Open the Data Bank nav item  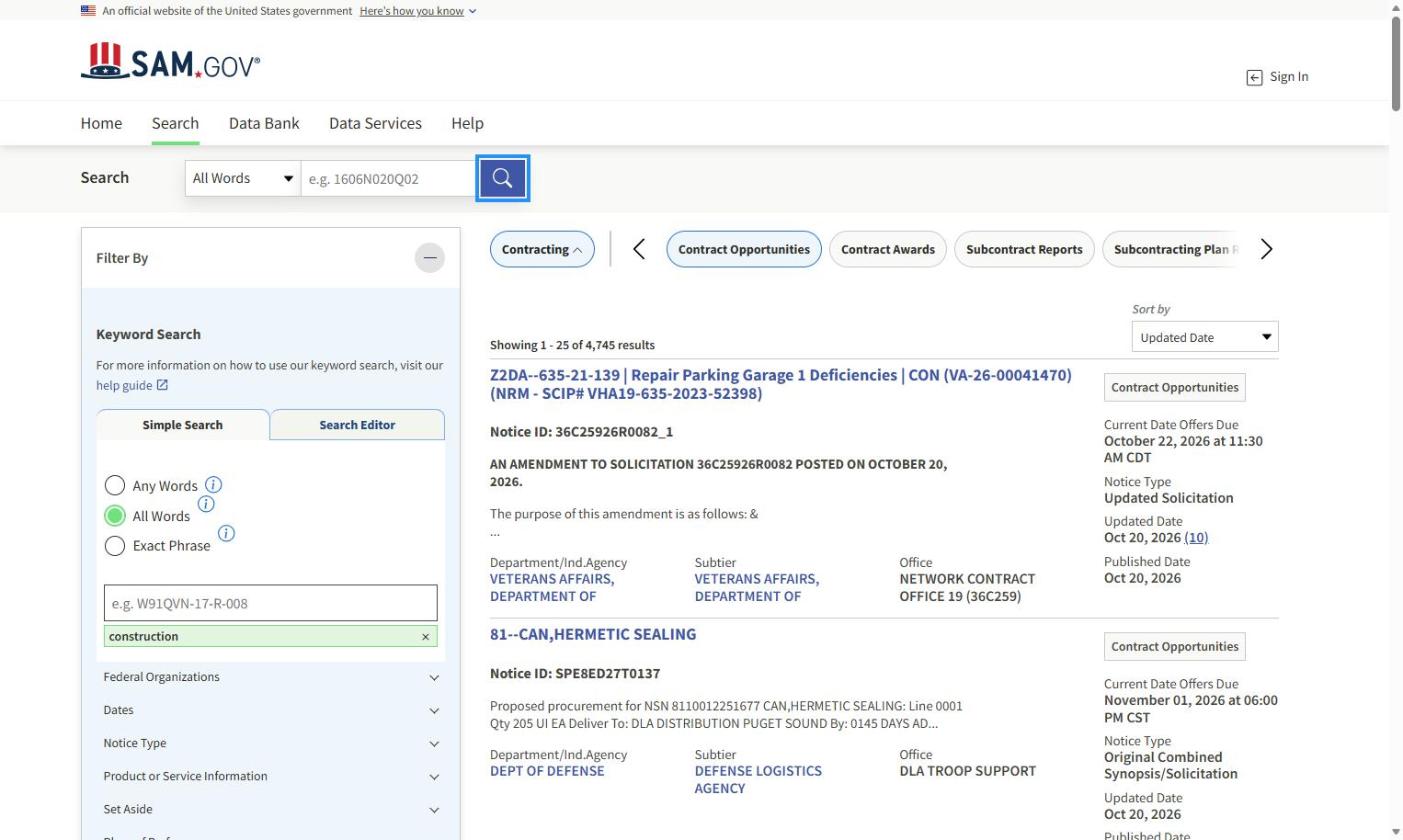(264, 123)
